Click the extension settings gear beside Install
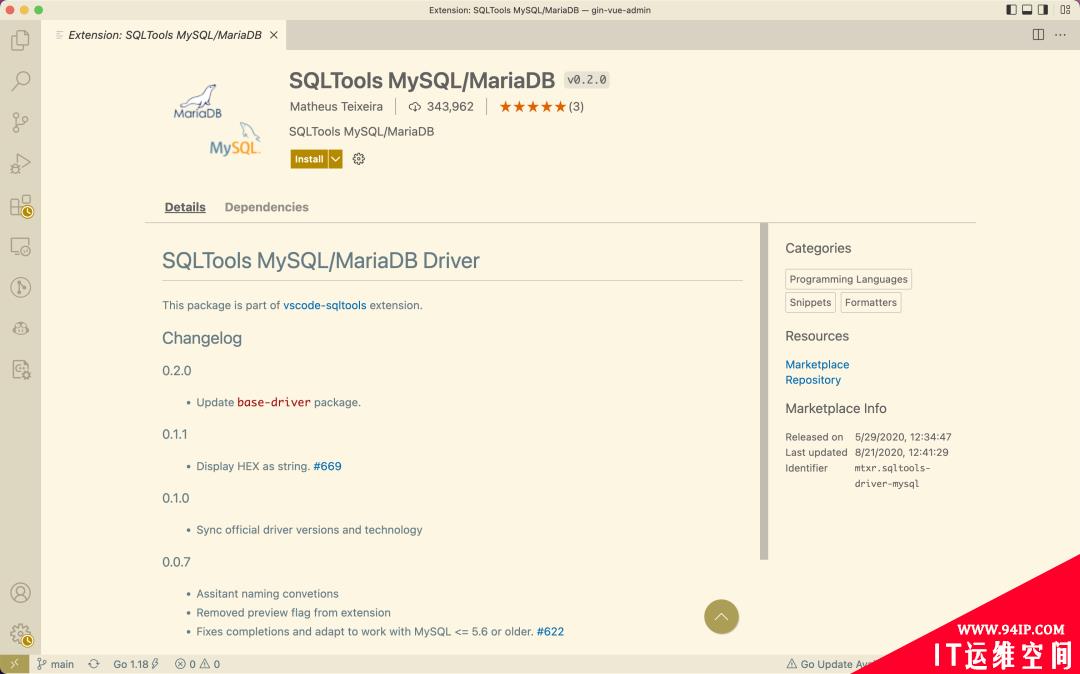1080x674 pixels. [x=358, y=159]
